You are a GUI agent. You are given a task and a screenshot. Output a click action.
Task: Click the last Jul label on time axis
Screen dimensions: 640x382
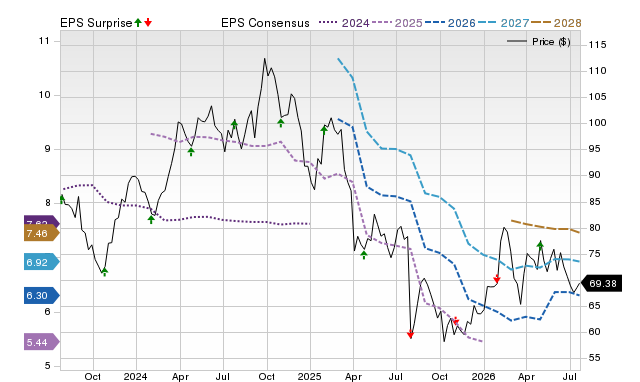[570, 376]
